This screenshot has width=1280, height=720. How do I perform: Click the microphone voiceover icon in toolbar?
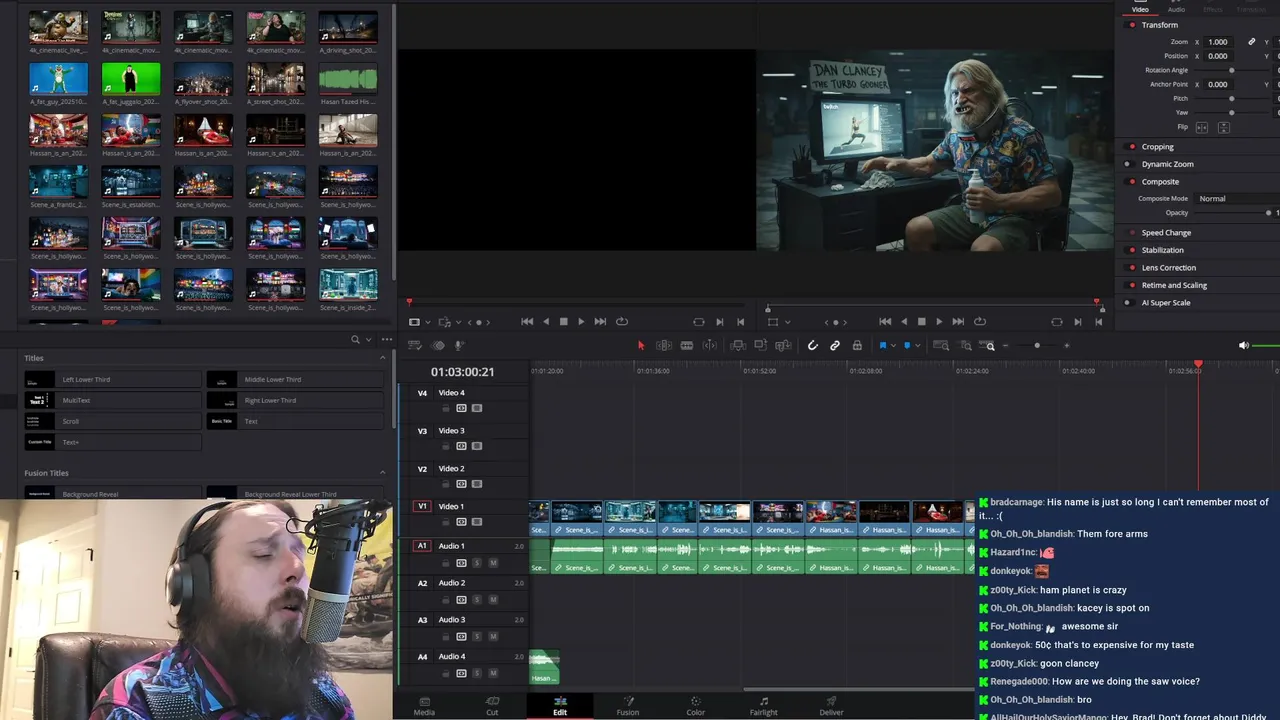[x=459, y=345]
